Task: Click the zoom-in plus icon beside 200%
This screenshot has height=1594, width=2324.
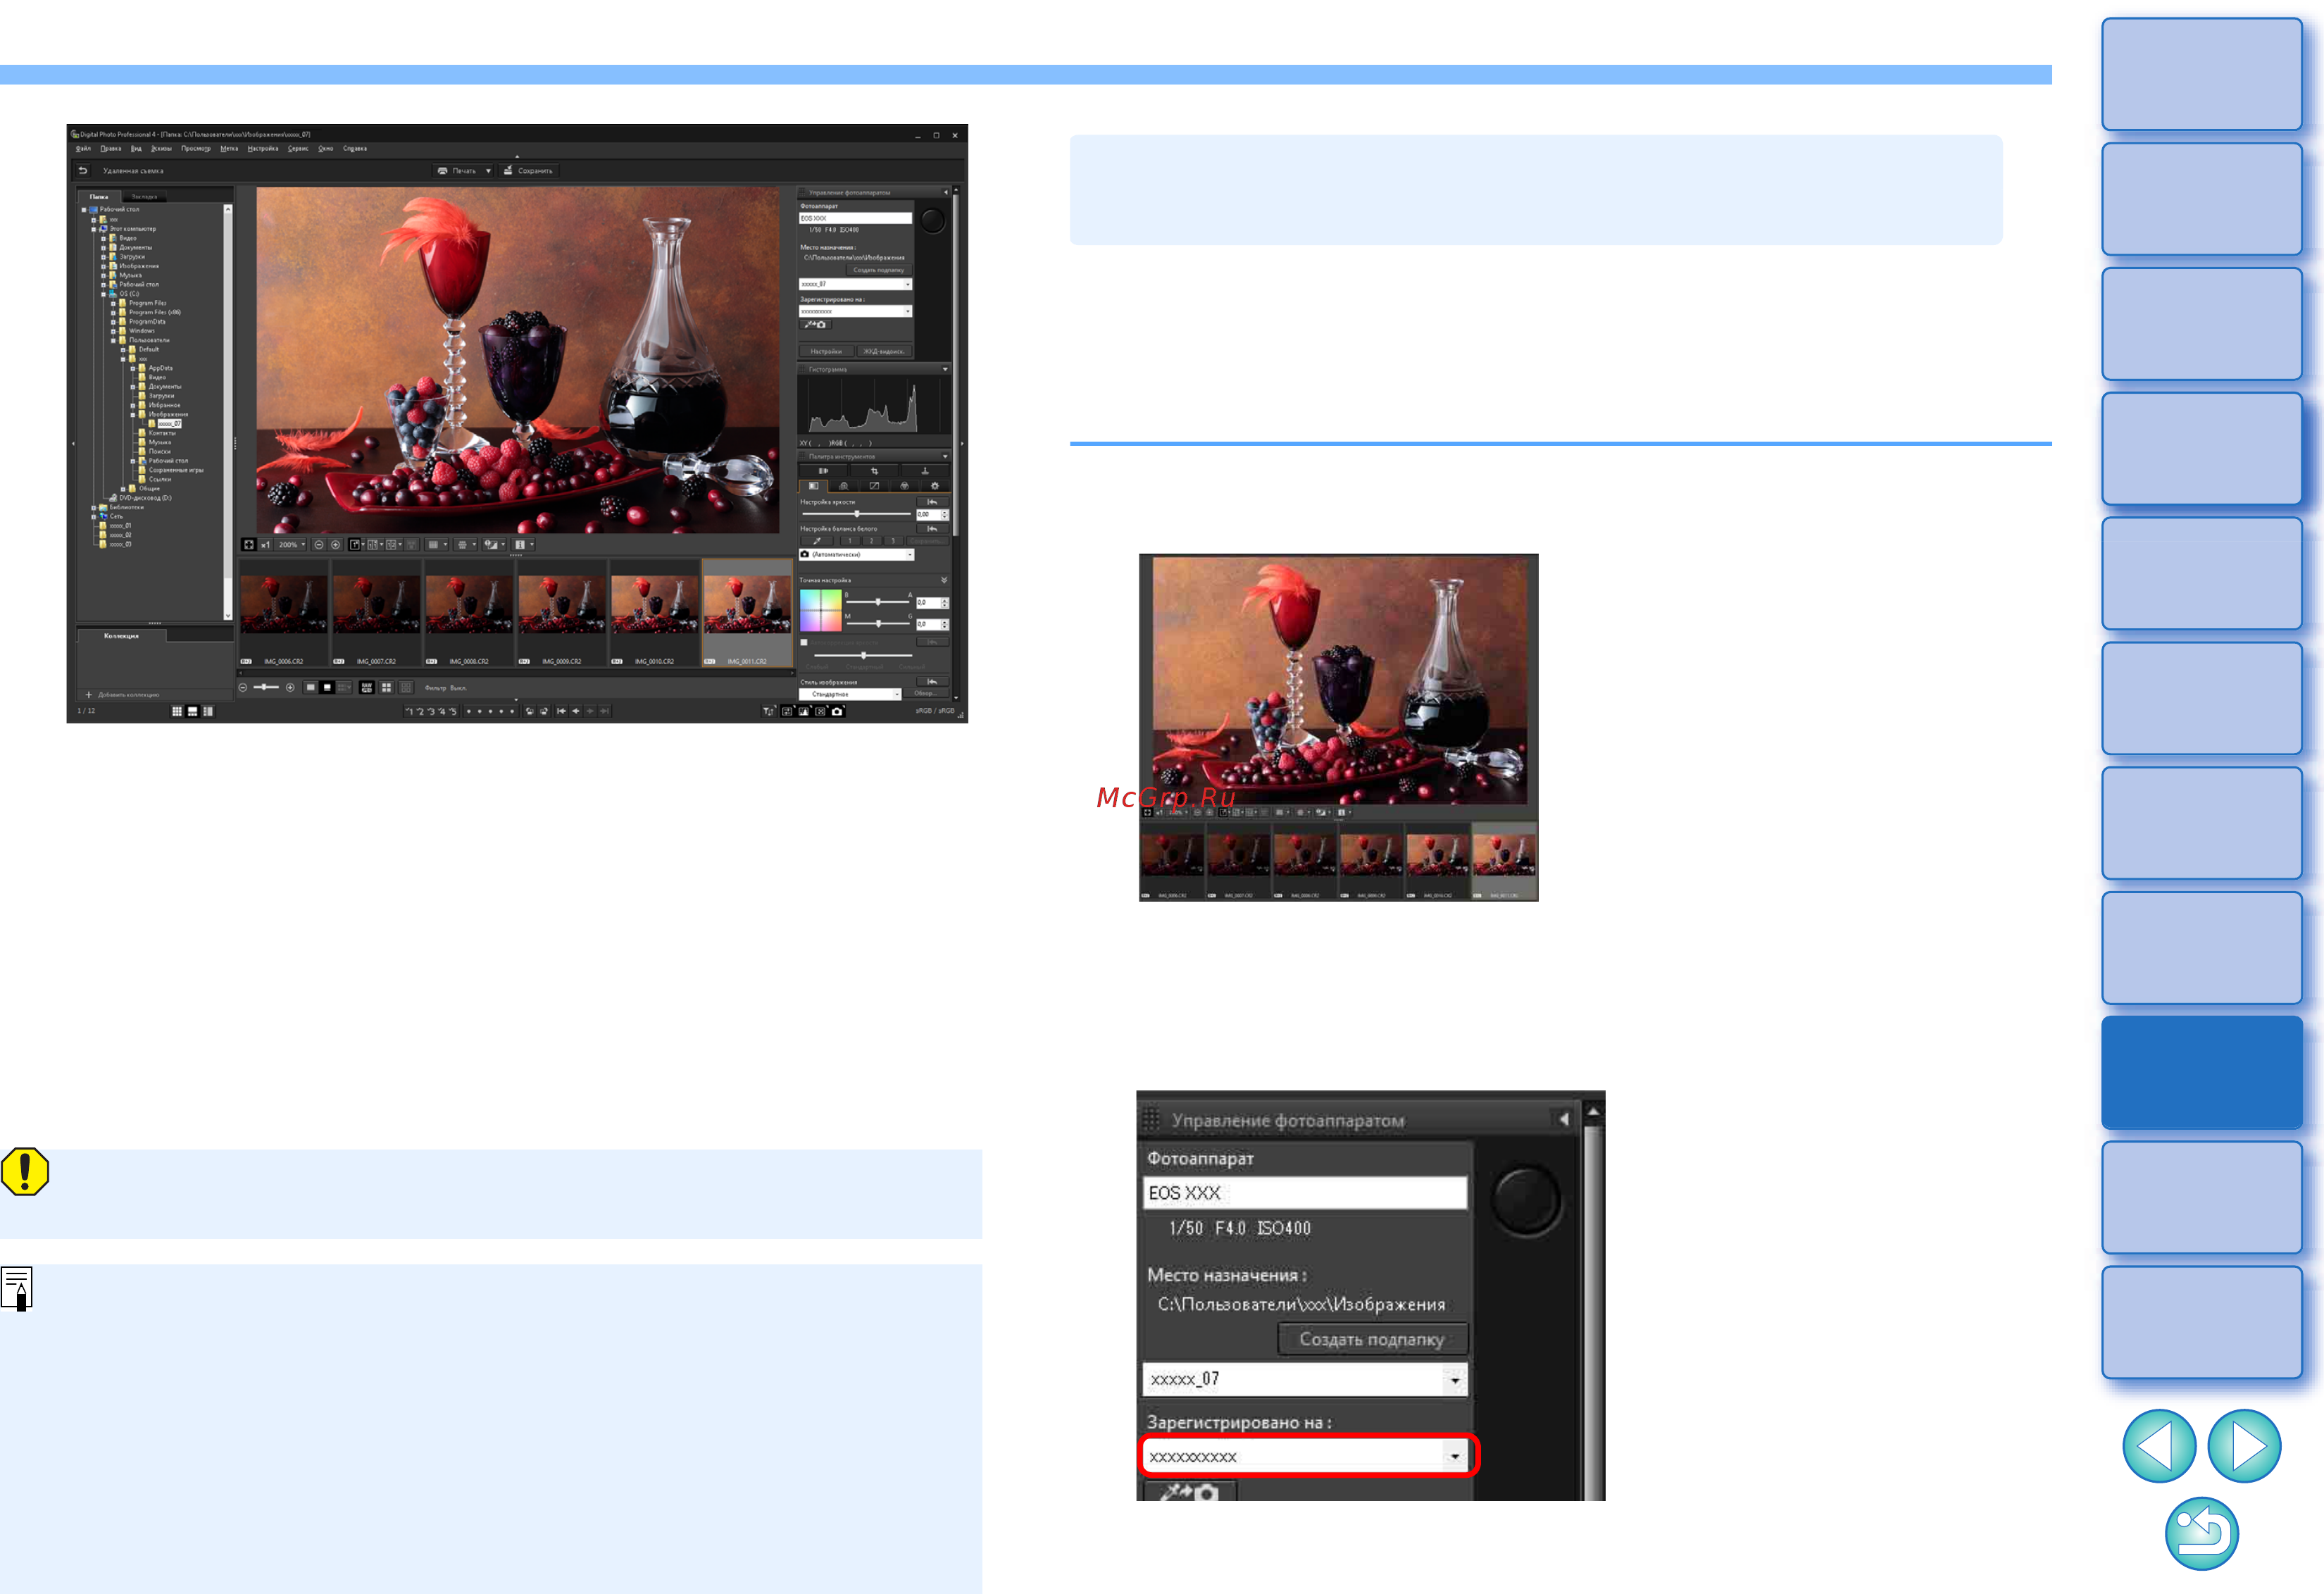Action: 335,545
